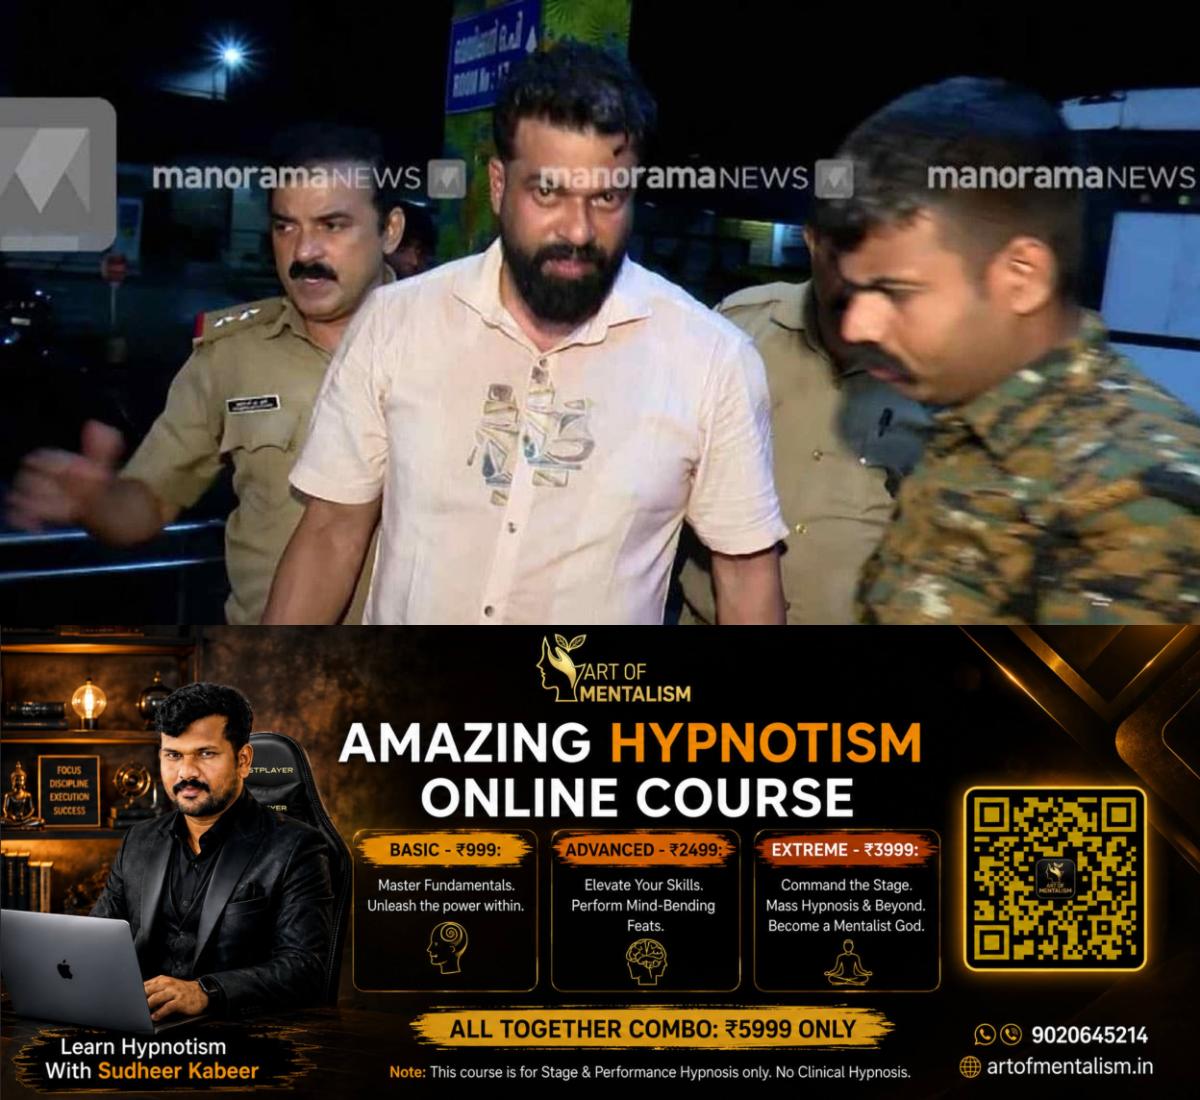The height and width of the screenshot is (1100, 1200).
Task: Click the Focus Discipline Execution Success frame
Action: click(x=69, y=789)
